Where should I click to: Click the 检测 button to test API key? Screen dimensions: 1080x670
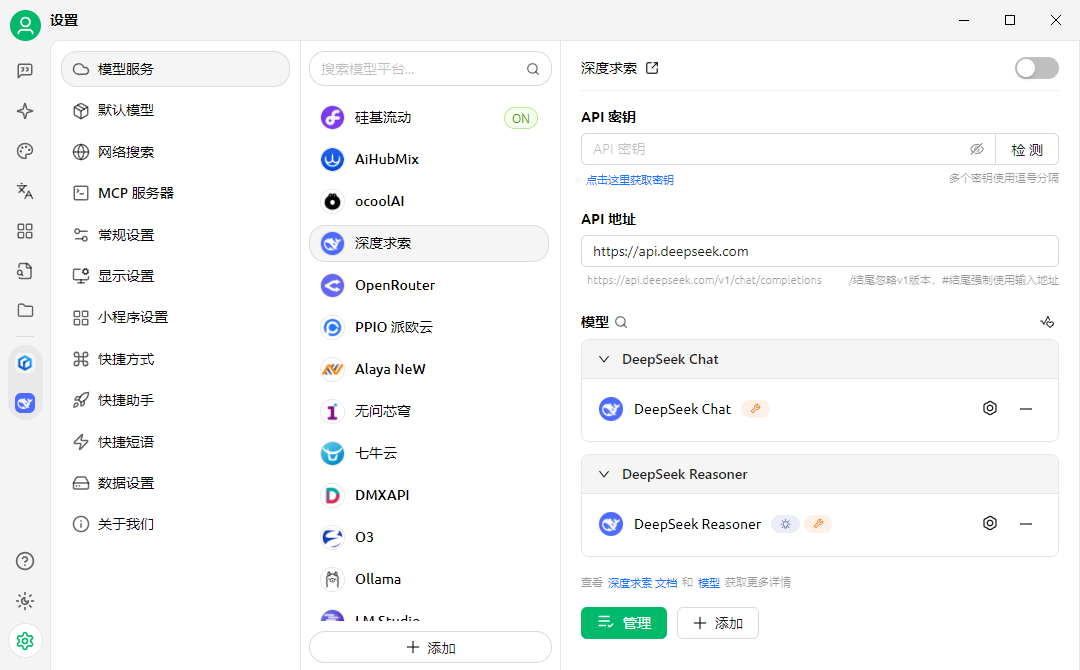pos(1027,149)
